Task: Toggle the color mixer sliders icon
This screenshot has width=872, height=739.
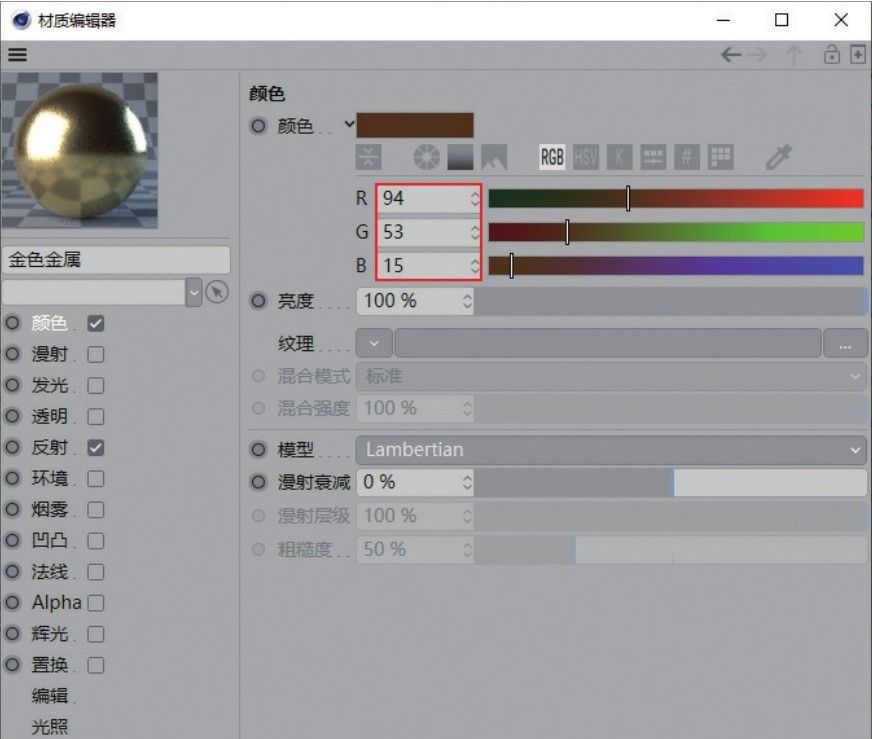Action: click(653, 157)
